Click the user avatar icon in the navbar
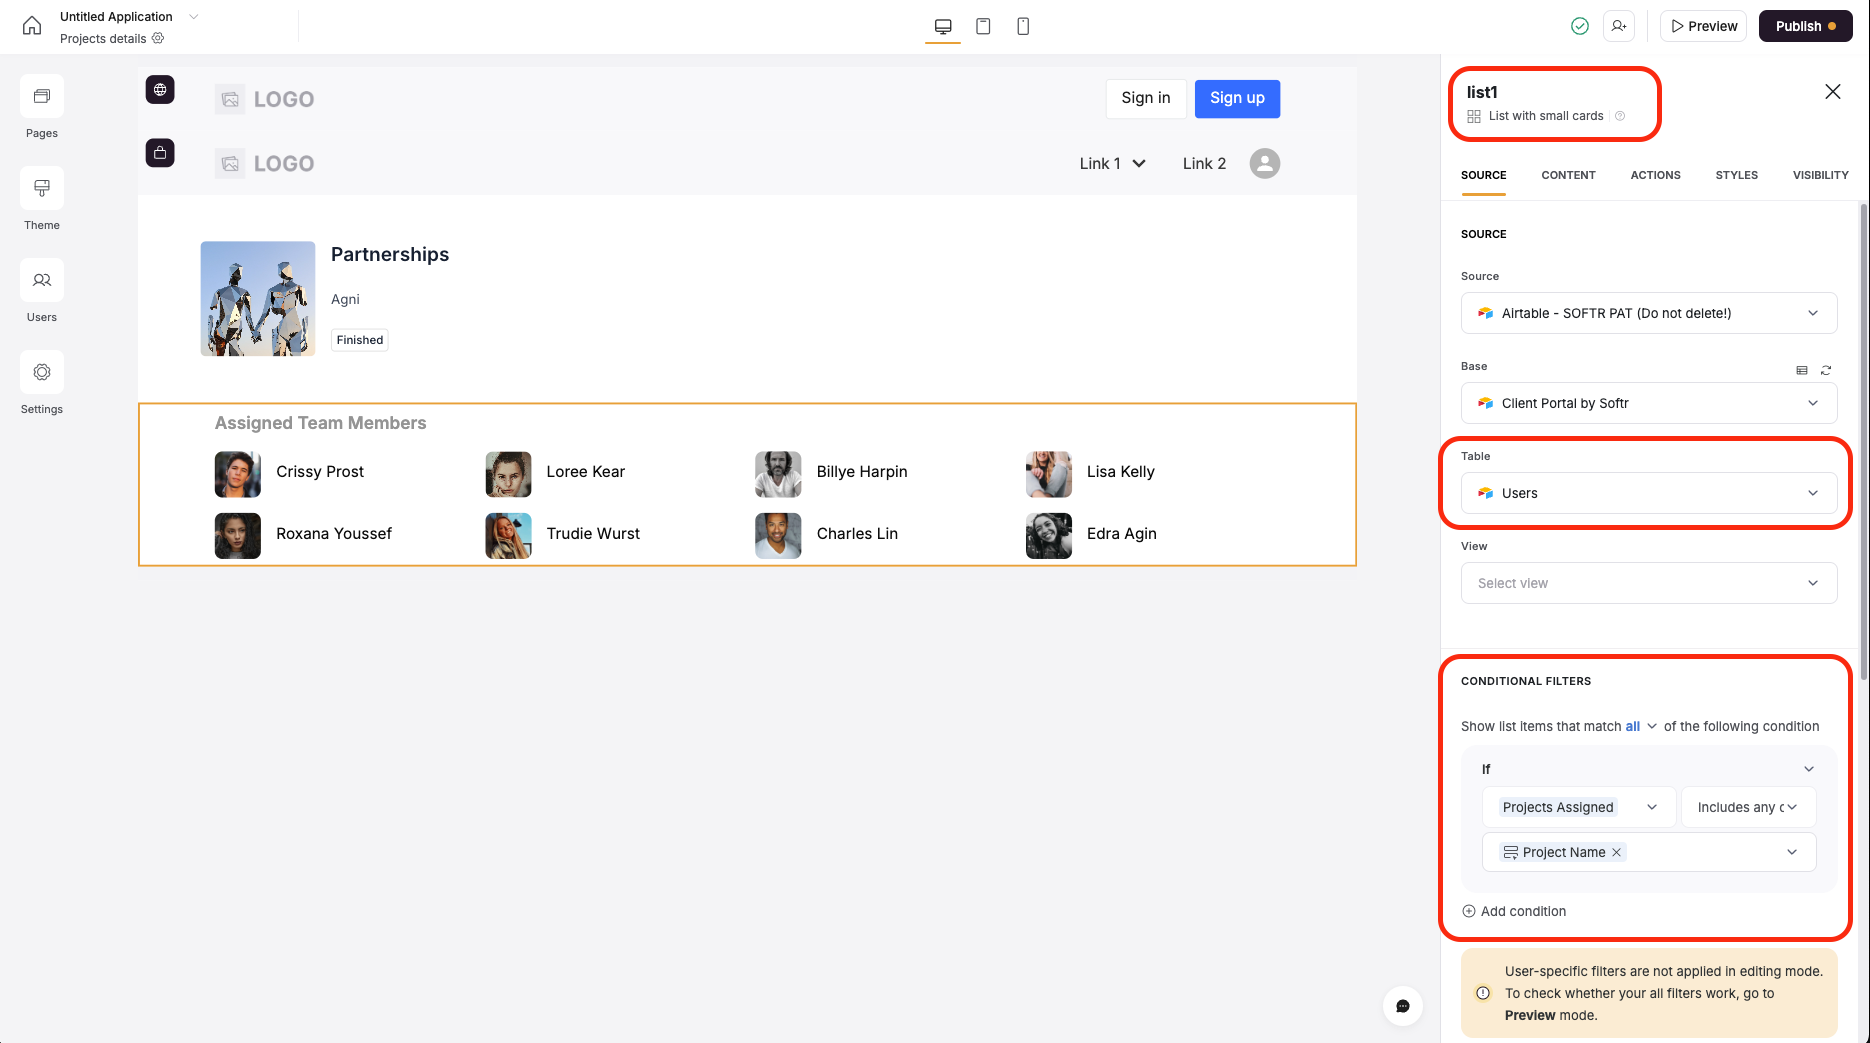The image size is (1870, 1043). point(1265,163)
